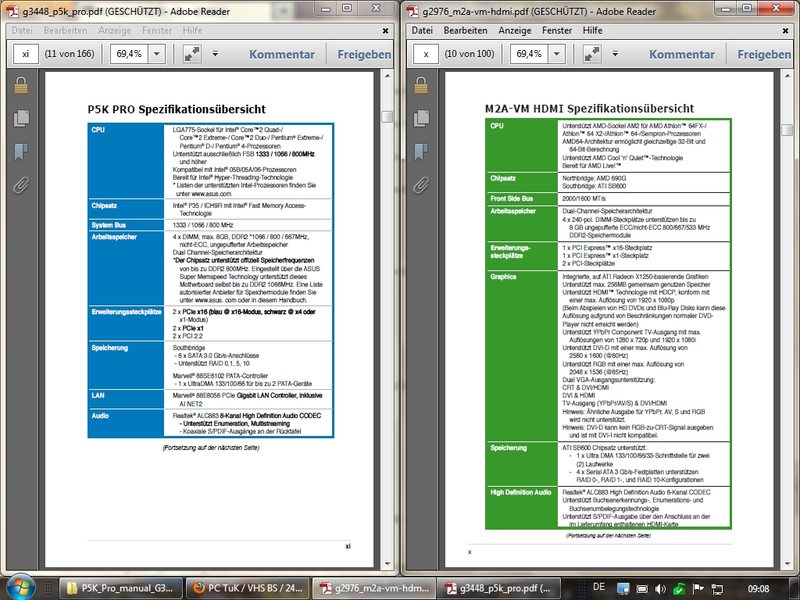Click zoom field 69,4% in P5K PRO window
Screen dimensions: 800x600
click(130, 54)
